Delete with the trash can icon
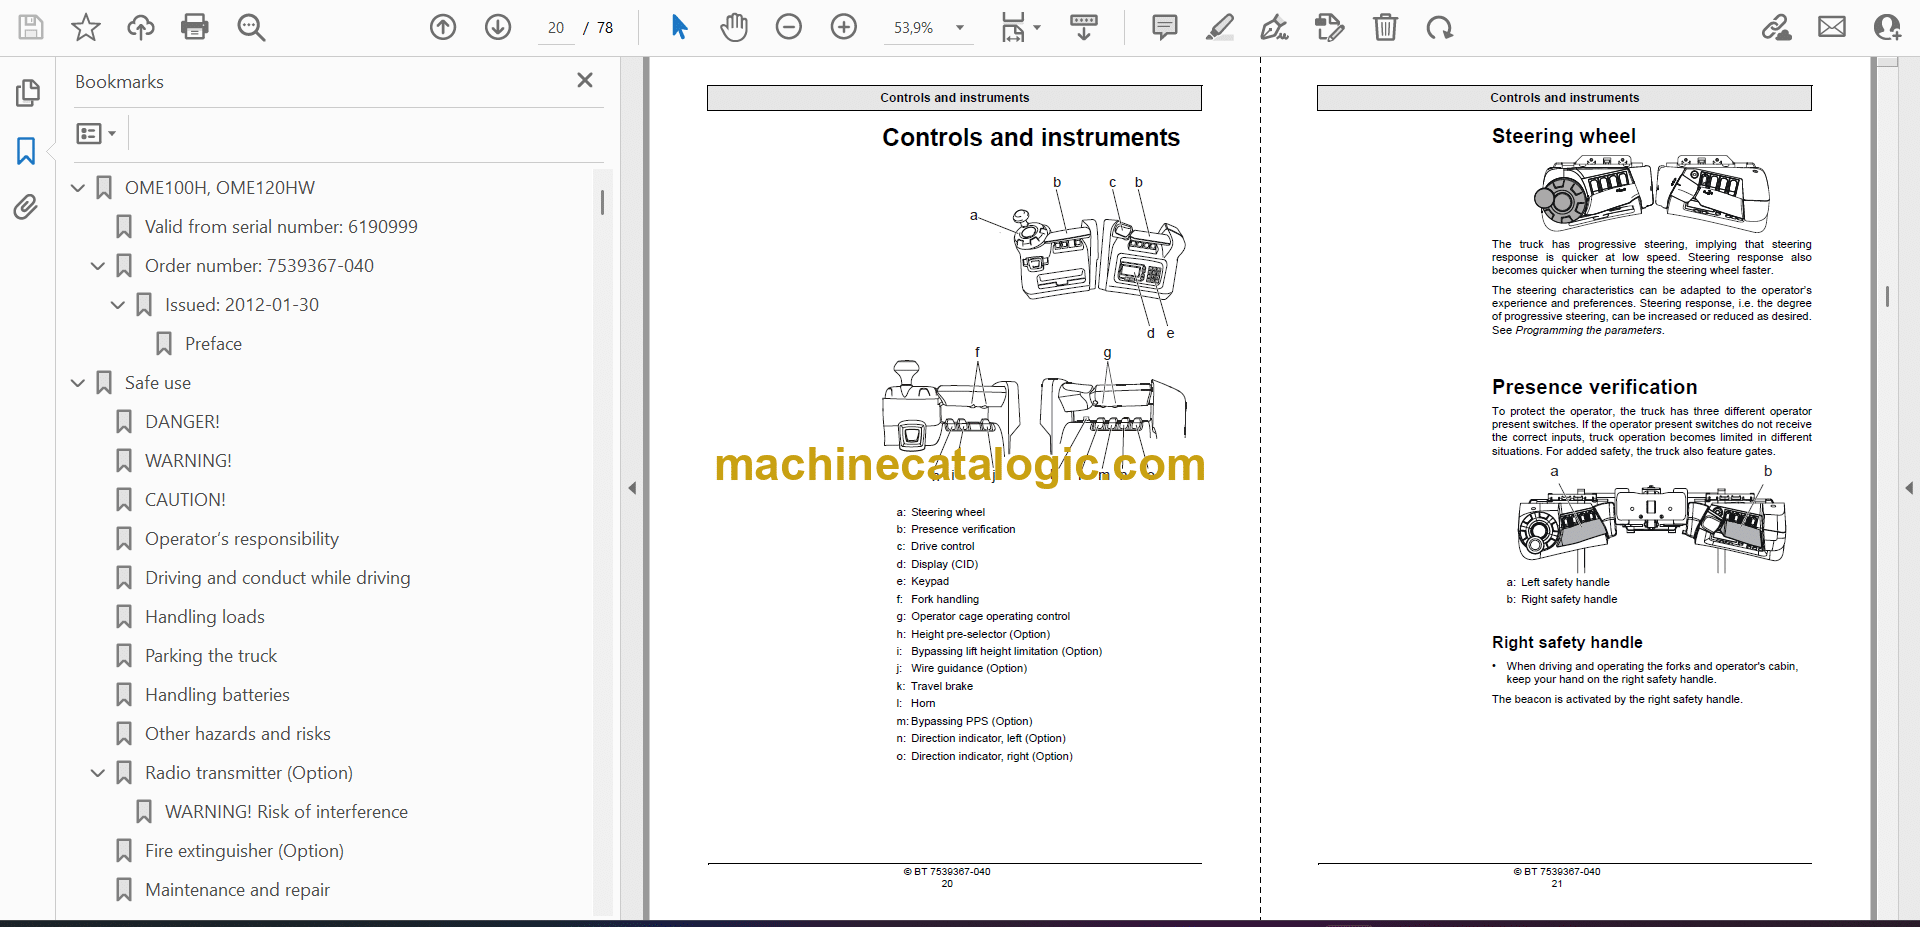This screenshot has width=1920, height=927. (x=1385, y=27)
